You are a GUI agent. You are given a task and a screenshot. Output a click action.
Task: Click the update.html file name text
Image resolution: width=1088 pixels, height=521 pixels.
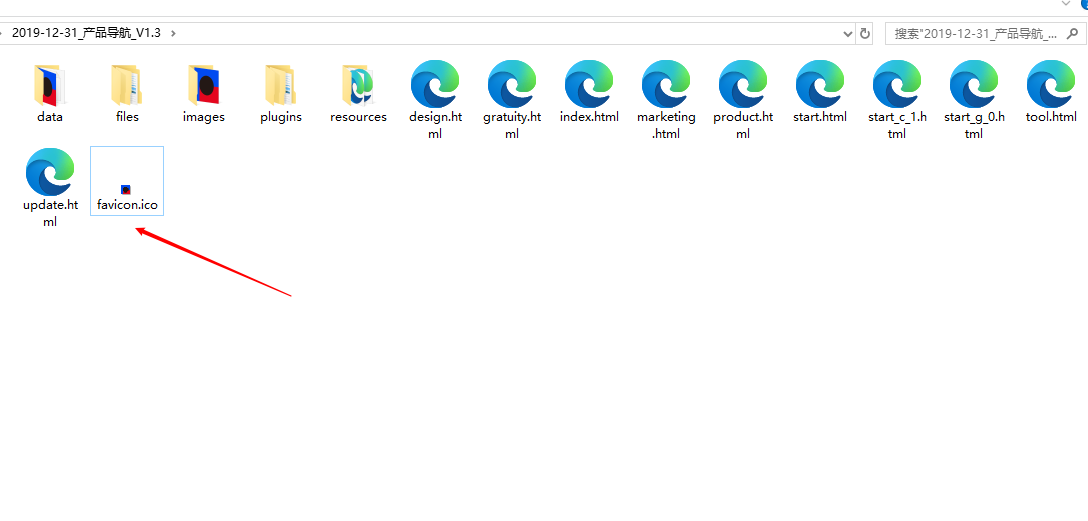[50, 214]
